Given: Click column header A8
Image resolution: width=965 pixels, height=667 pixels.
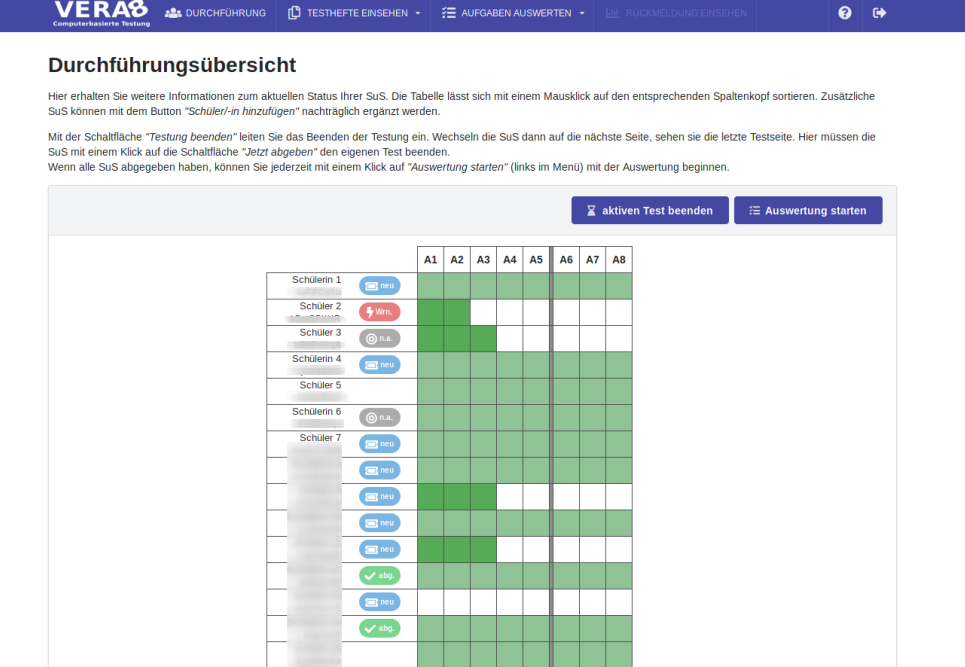Looking at the screenshot, I should [619, 260].
